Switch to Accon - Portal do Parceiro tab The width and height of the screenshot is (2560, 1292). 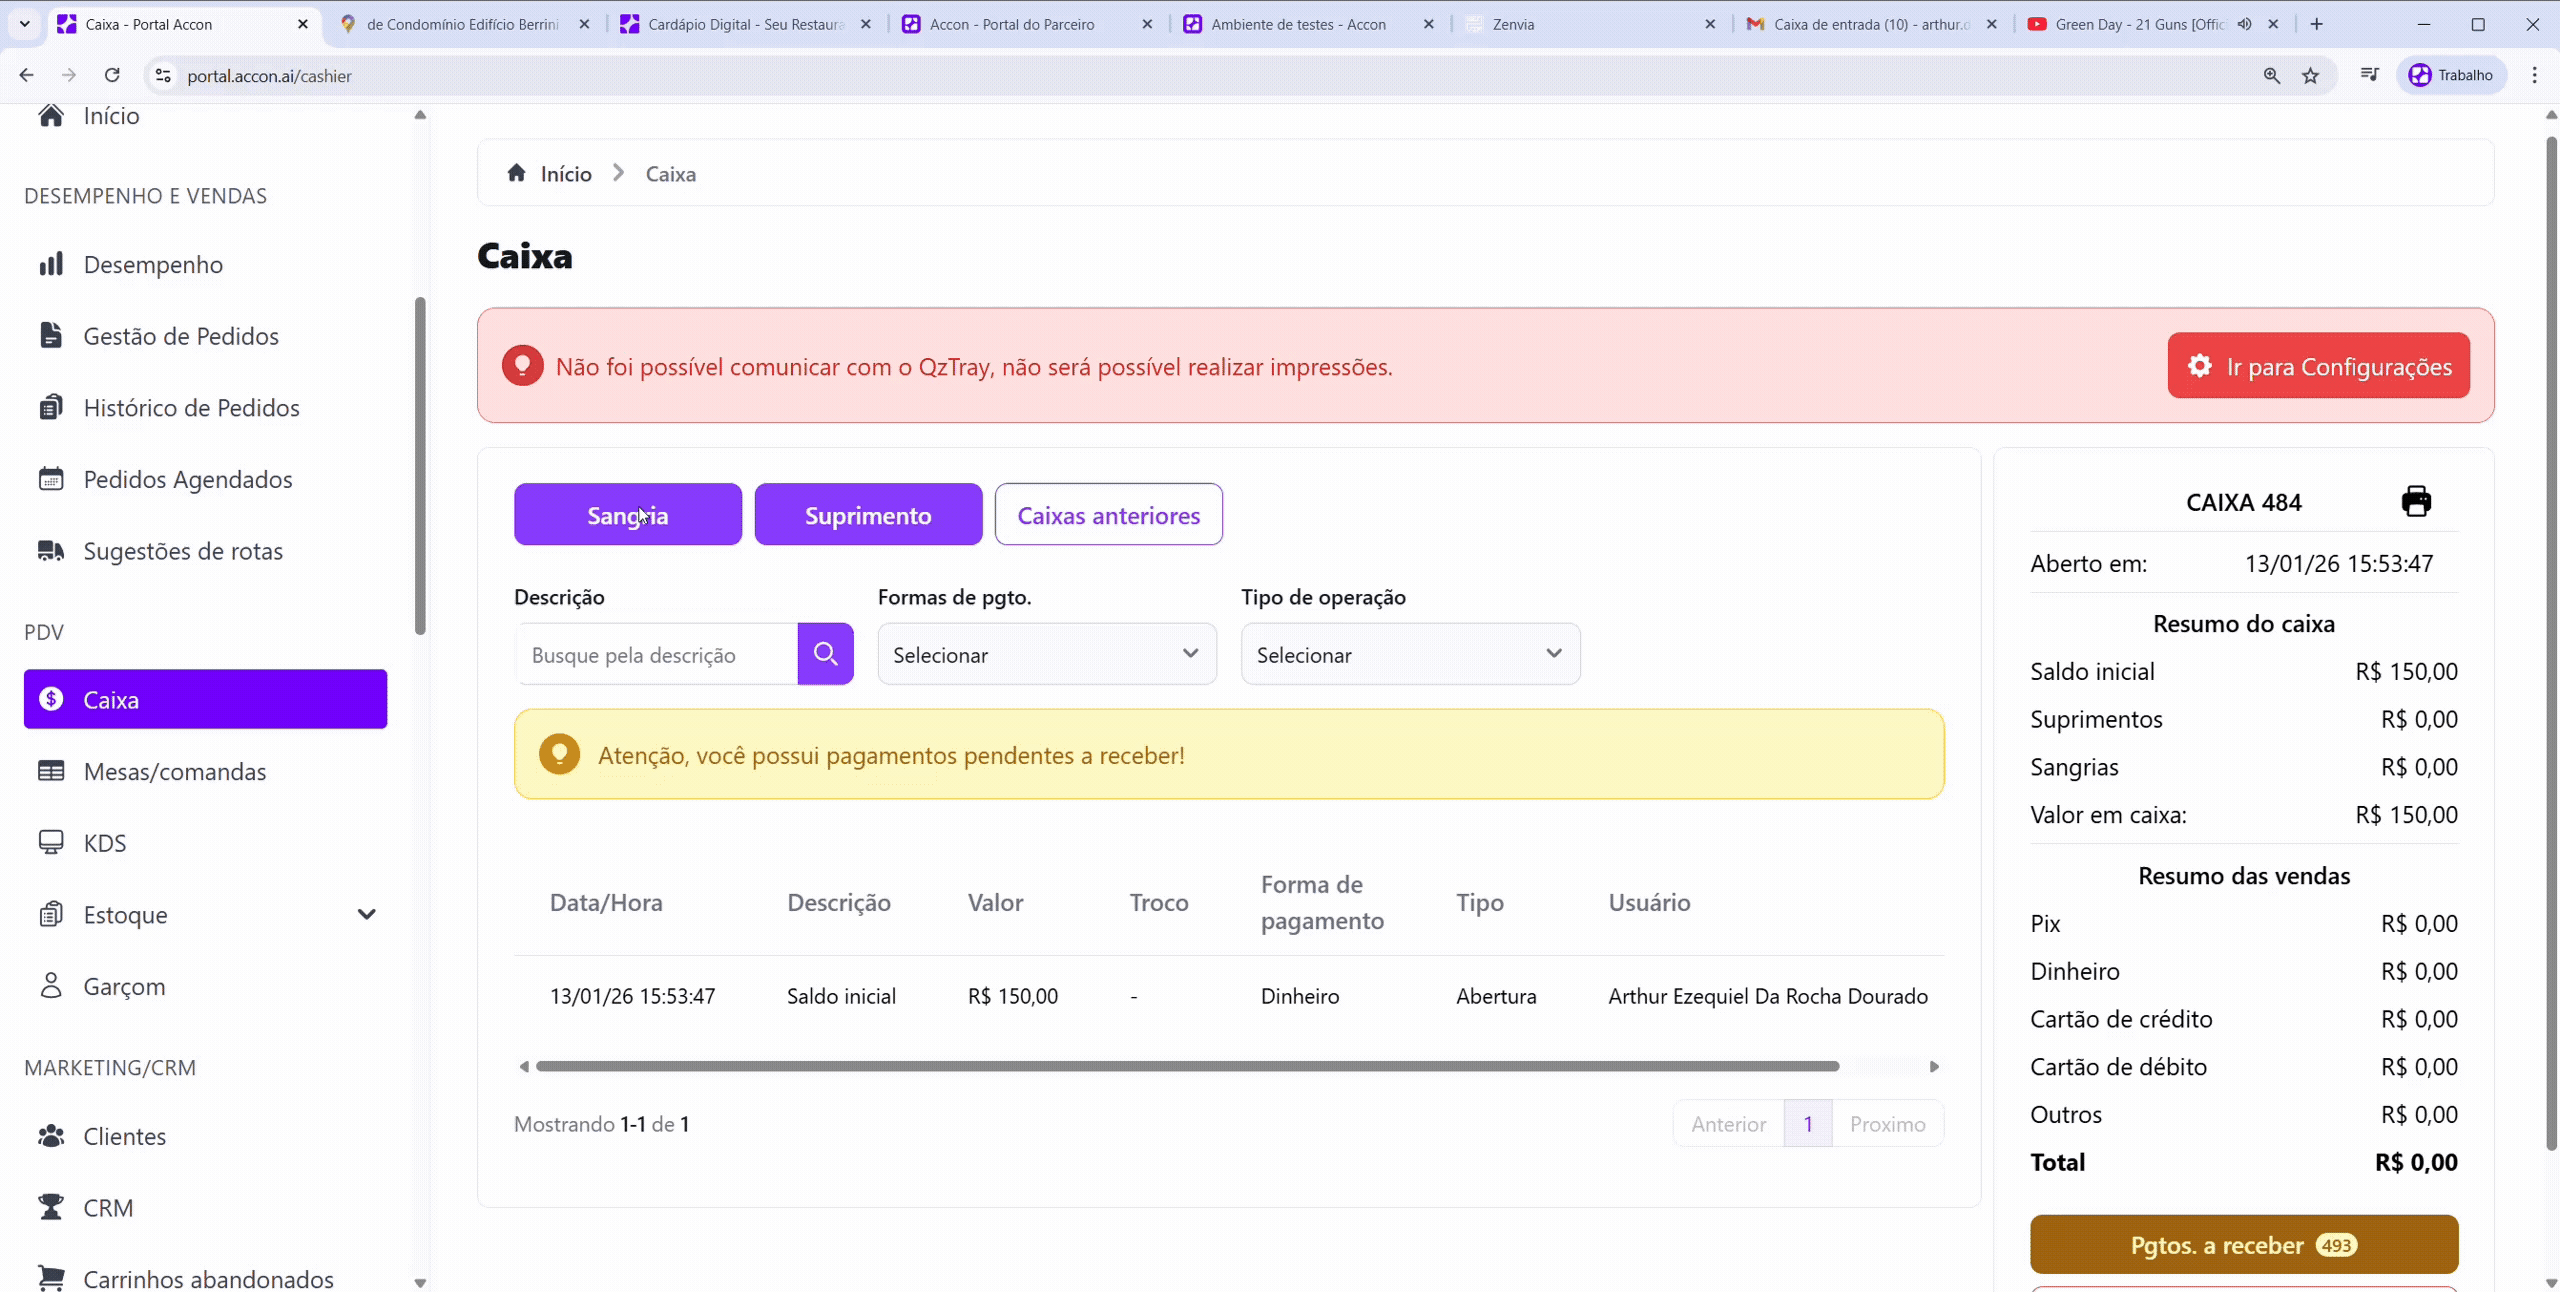pyautogui.click(x=1011, y=24)
